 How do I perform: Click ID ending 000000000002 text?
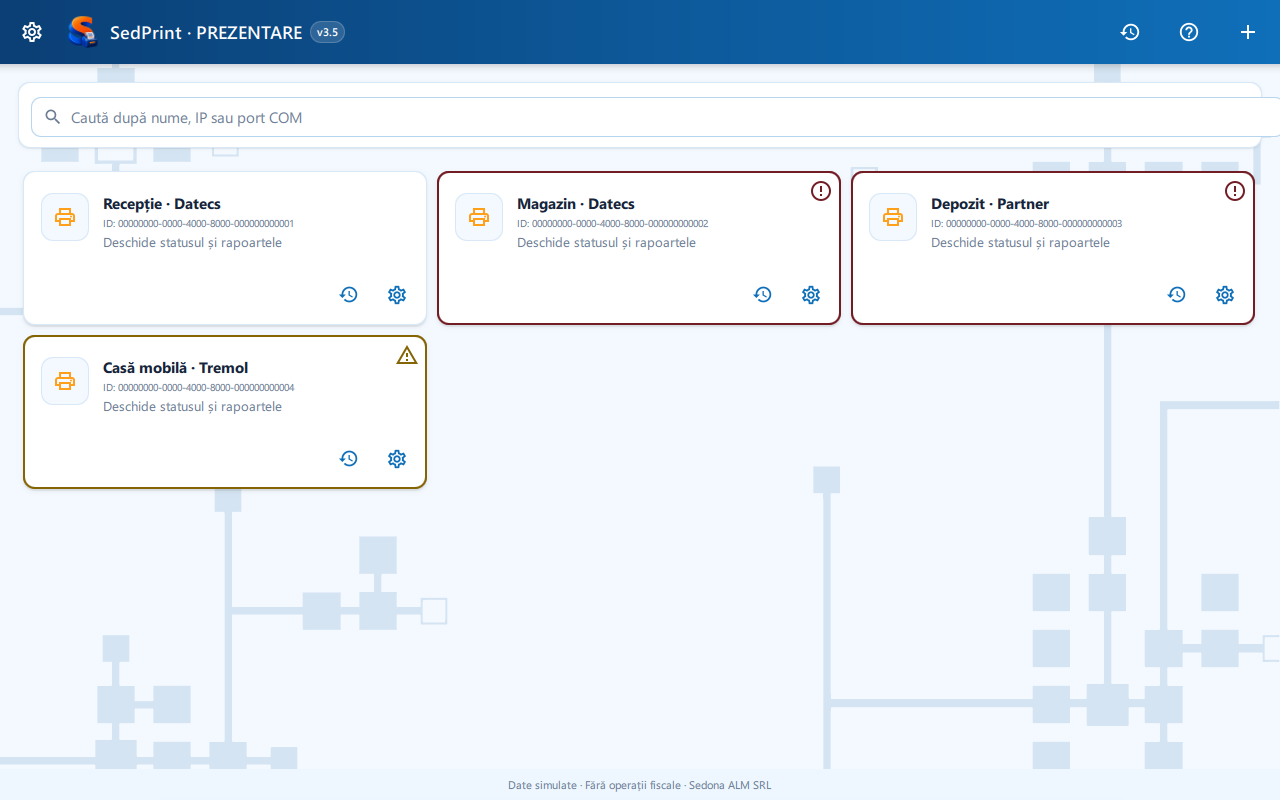point(612,224)
